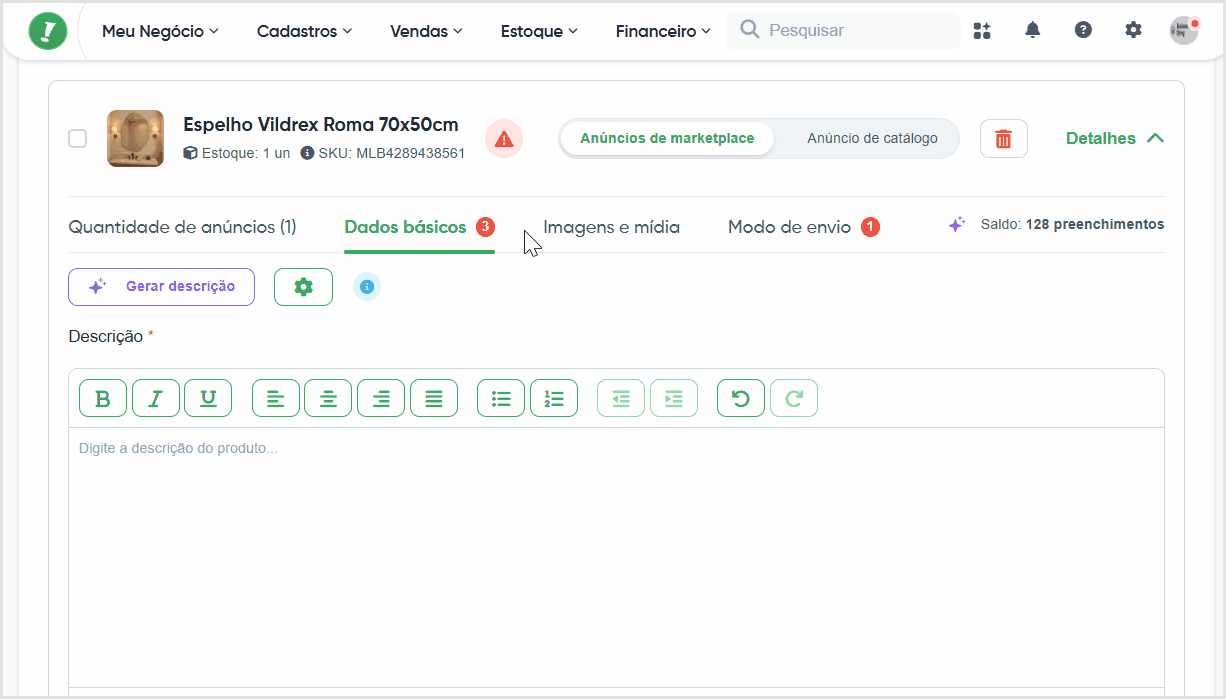Click the SKU info icon
This screenshot has height=699, width=1226.
[x=307, y=153]
